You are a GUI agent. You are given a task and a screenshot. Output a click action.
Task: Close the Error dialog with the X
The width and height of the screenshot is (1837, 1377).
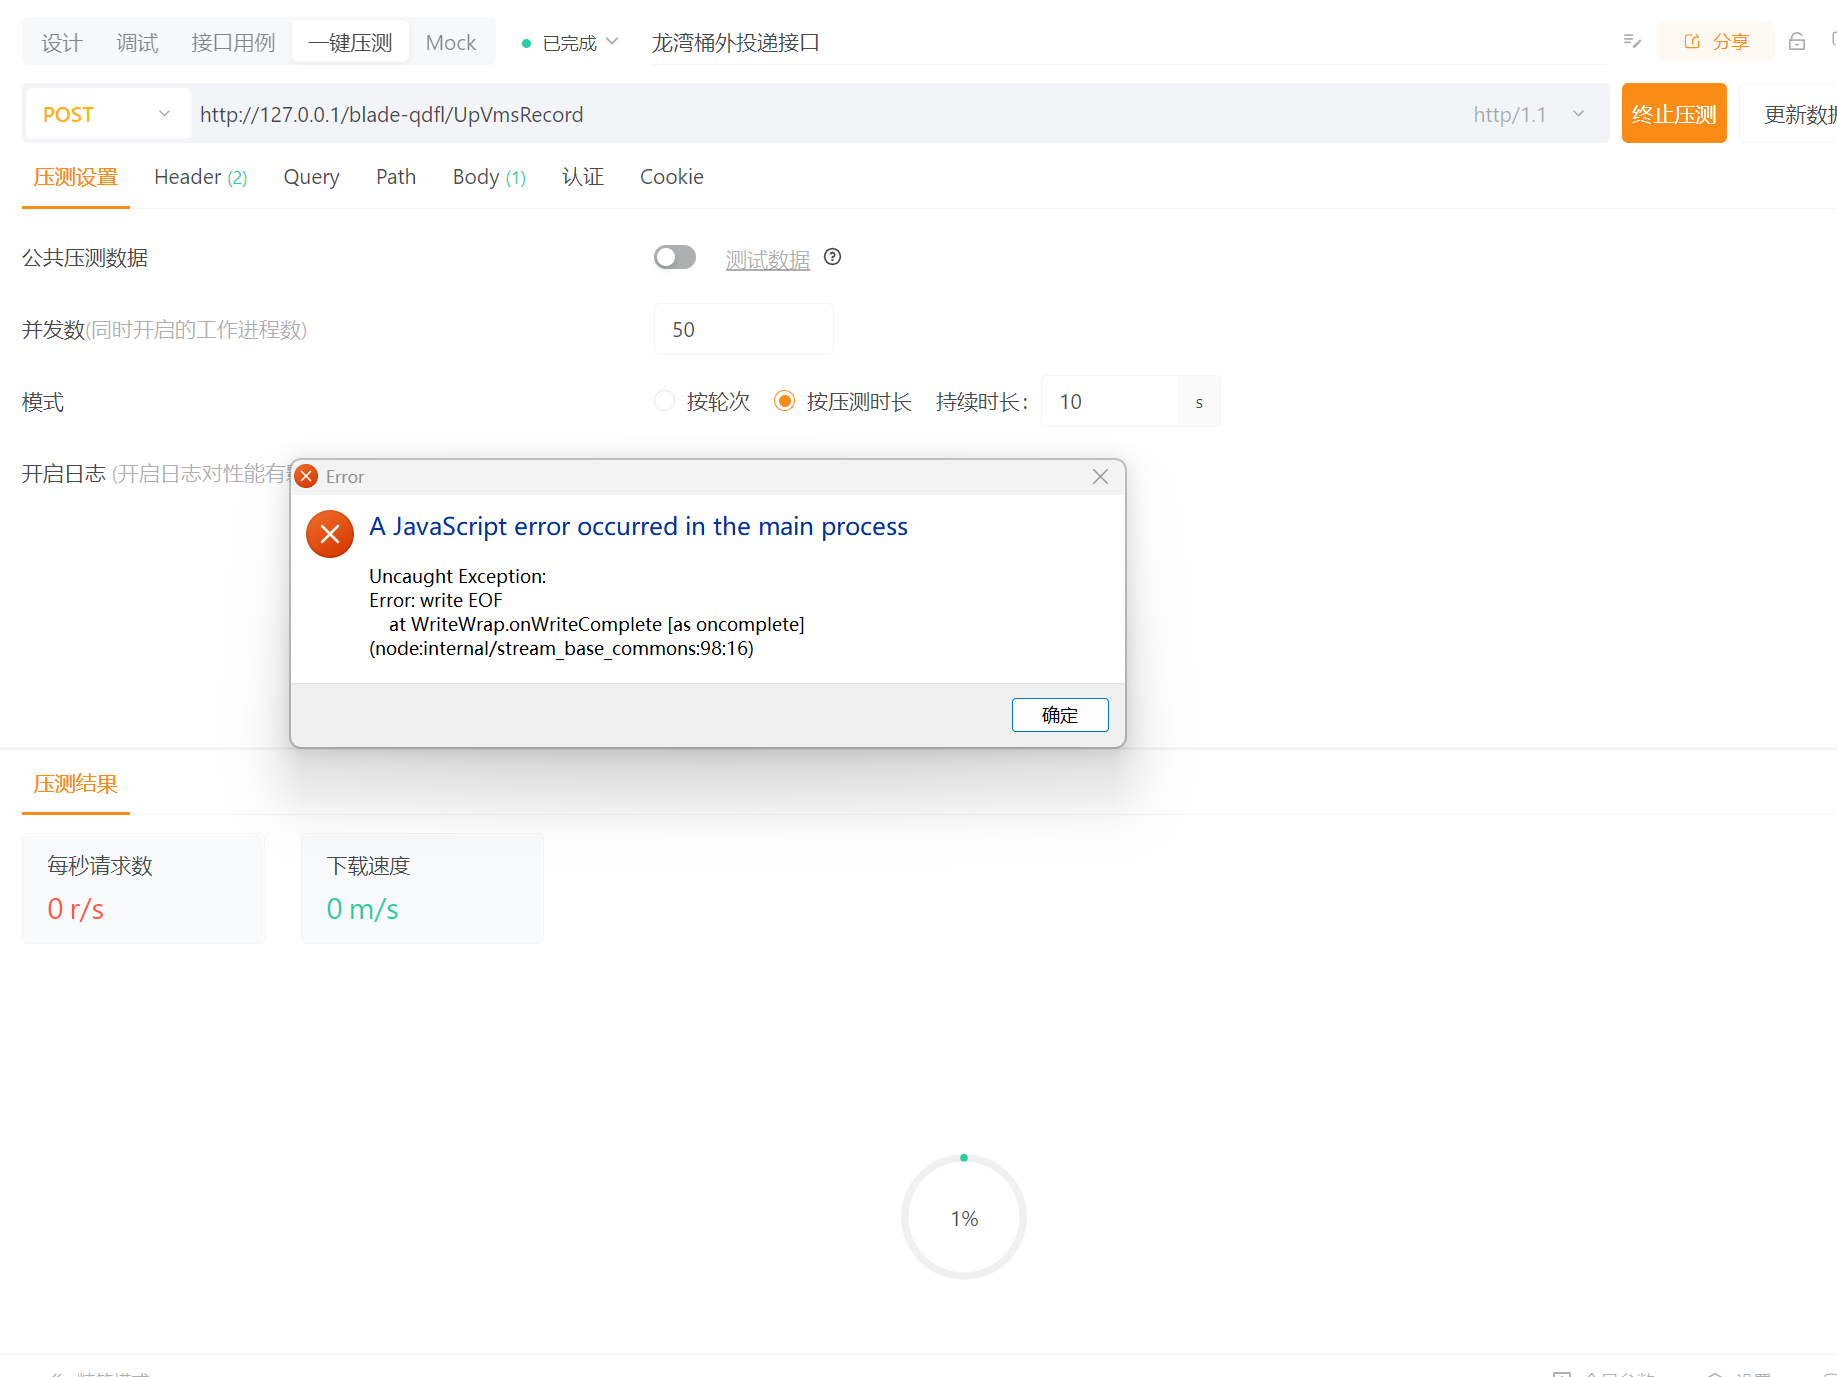pos(1100,477)
